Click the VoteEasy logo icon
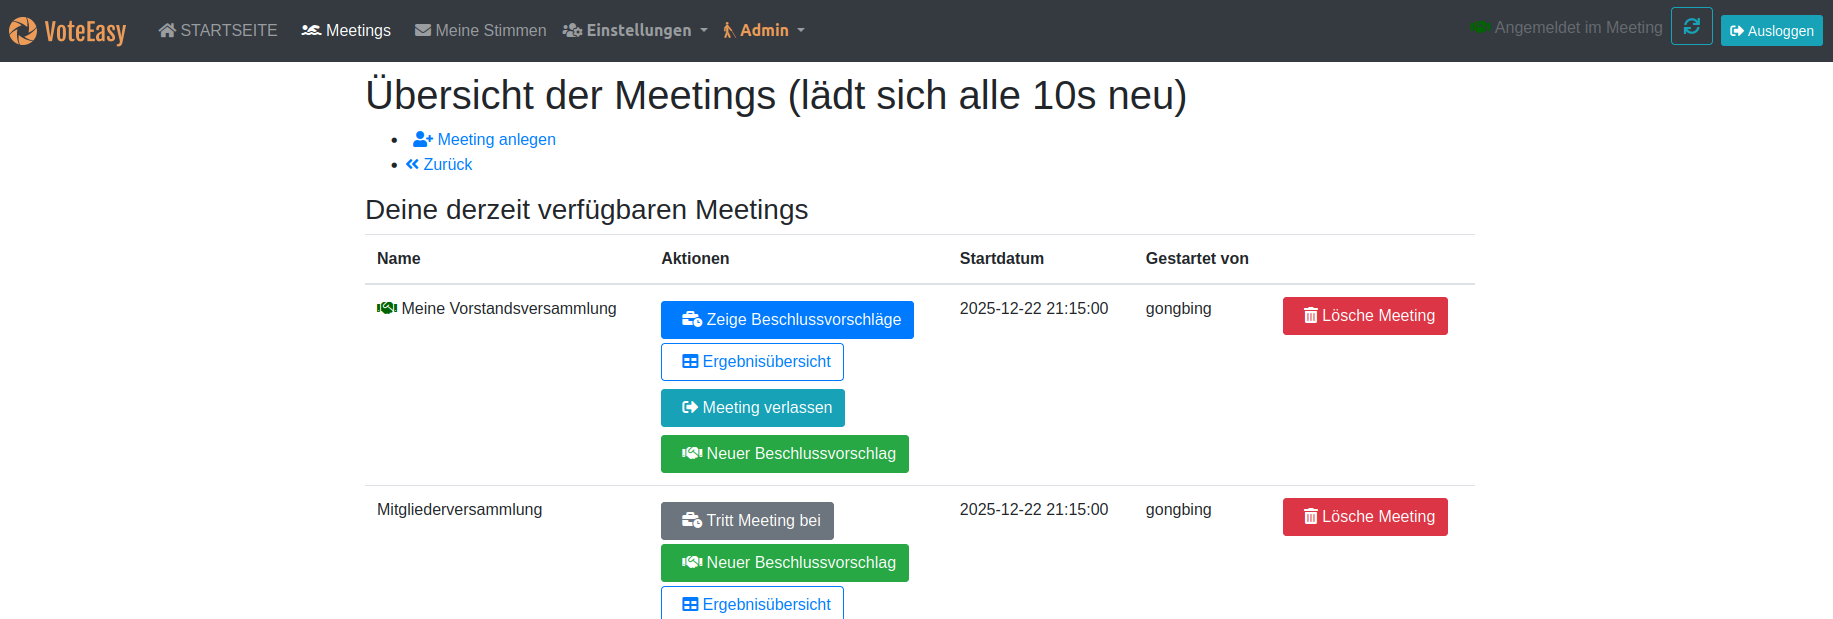 pyautogui.click(x=22, y=30)
